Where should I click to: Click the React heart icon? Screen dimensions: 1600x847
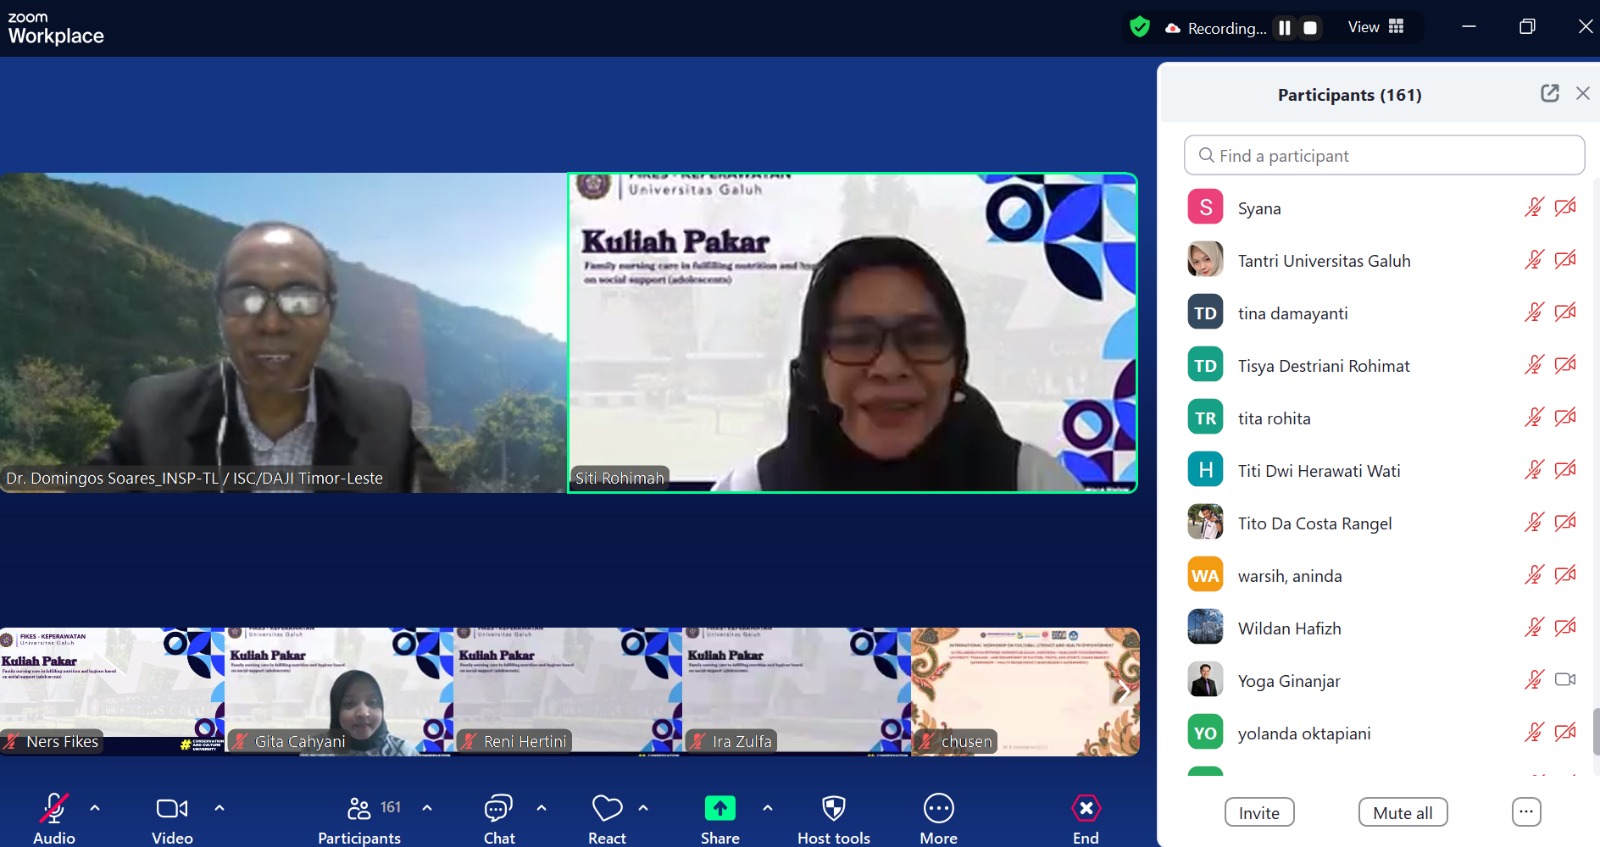pyautogui.click(x=607, y=809)
